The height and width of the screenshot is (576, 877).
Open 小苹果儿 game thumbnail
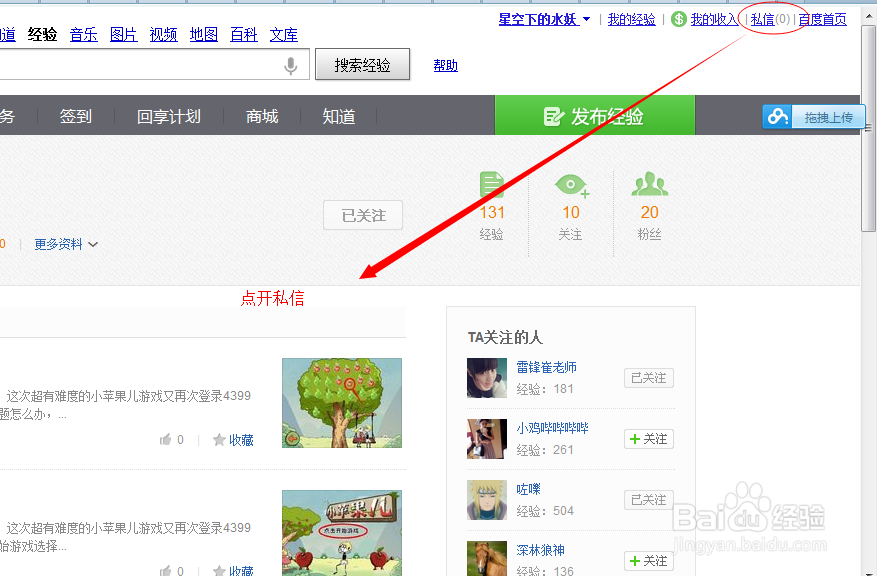tap(342, 533)
